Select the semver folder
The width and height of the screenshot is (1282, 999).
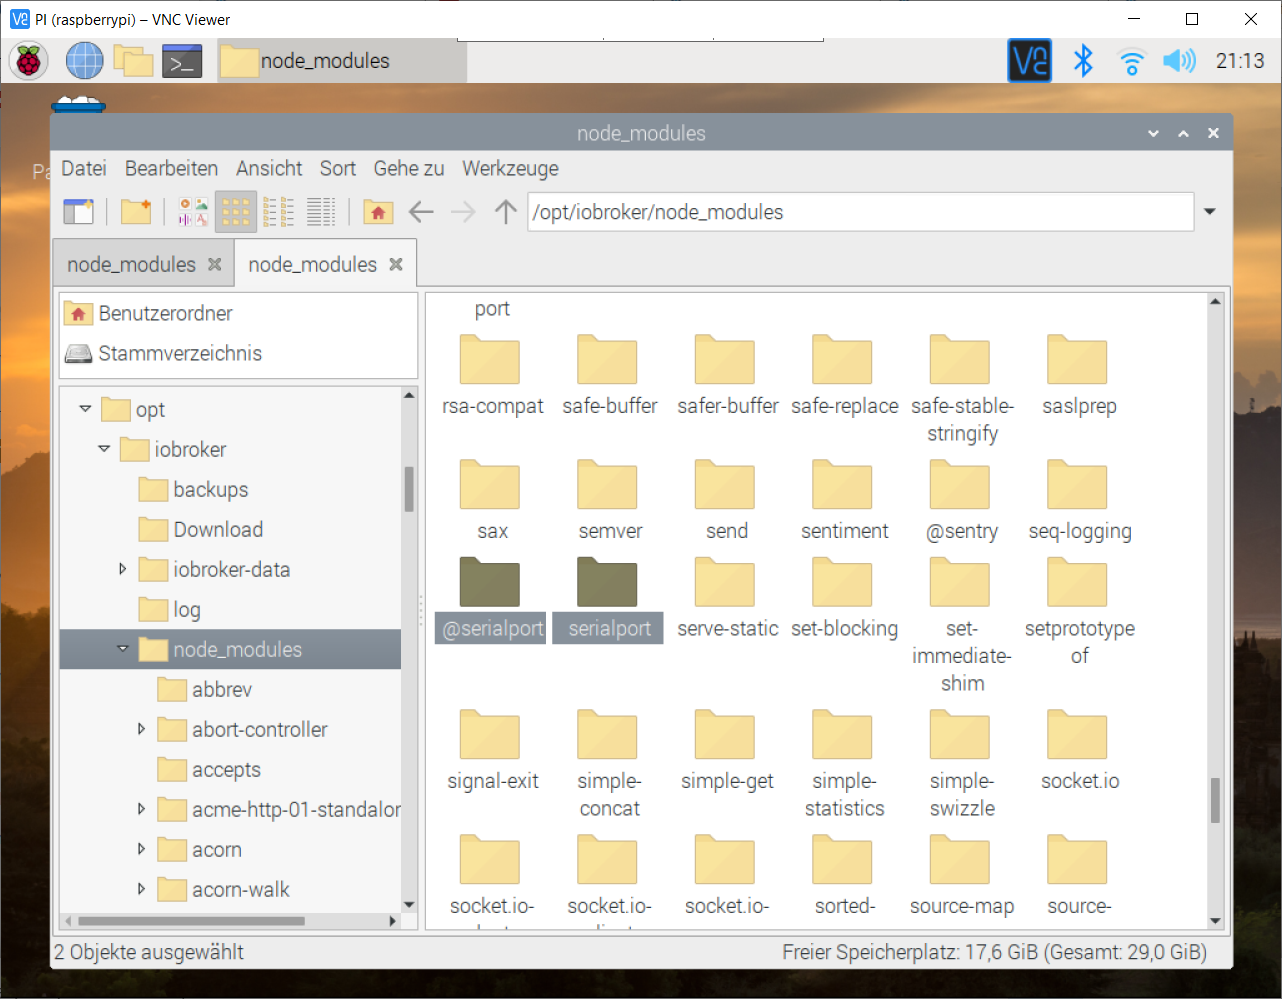(610, 502)
